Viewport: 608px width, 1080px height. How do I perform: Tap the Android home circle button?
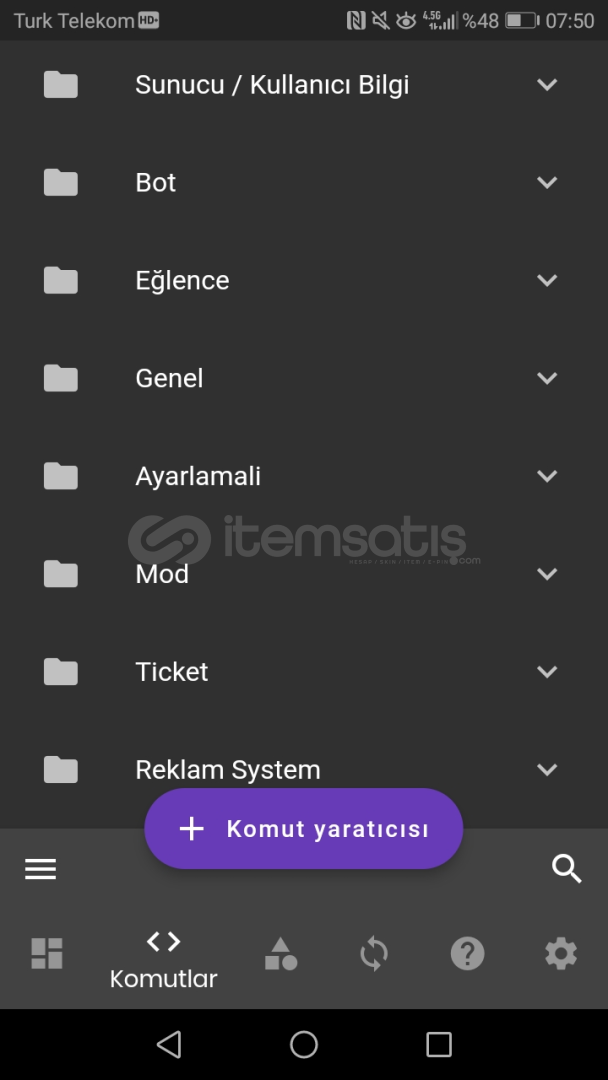304,1044
